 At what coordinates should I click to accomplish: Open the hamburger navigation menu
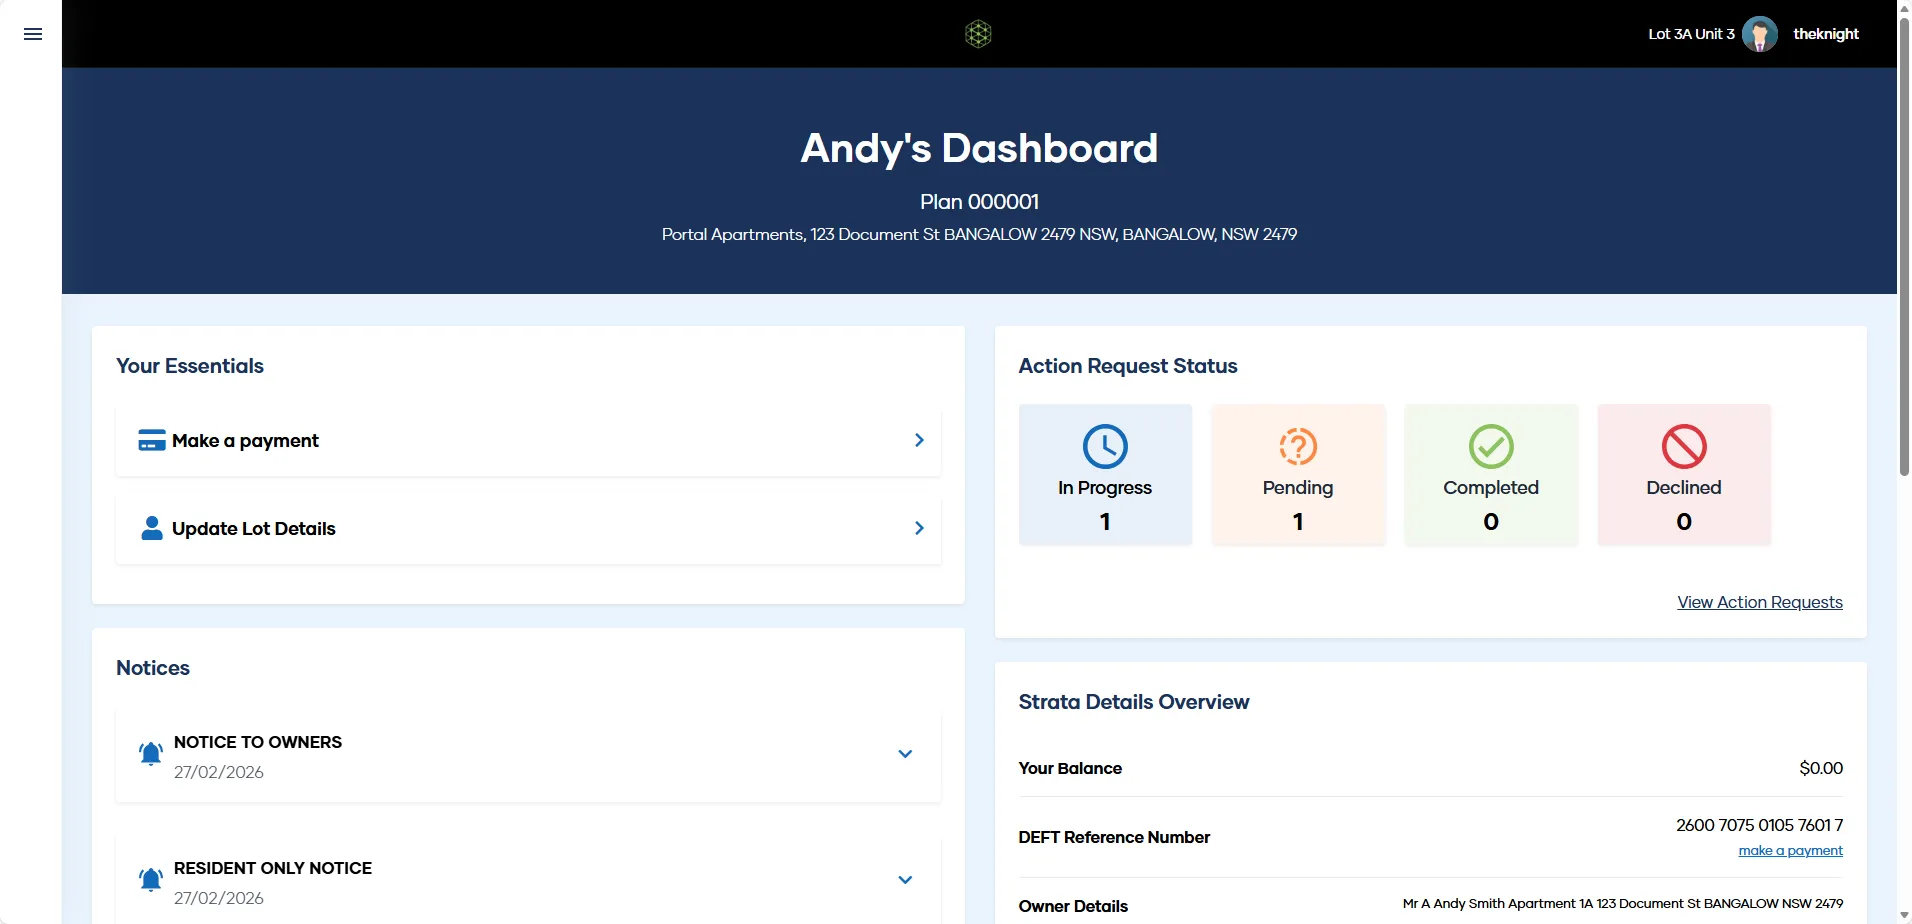[33, 34]
